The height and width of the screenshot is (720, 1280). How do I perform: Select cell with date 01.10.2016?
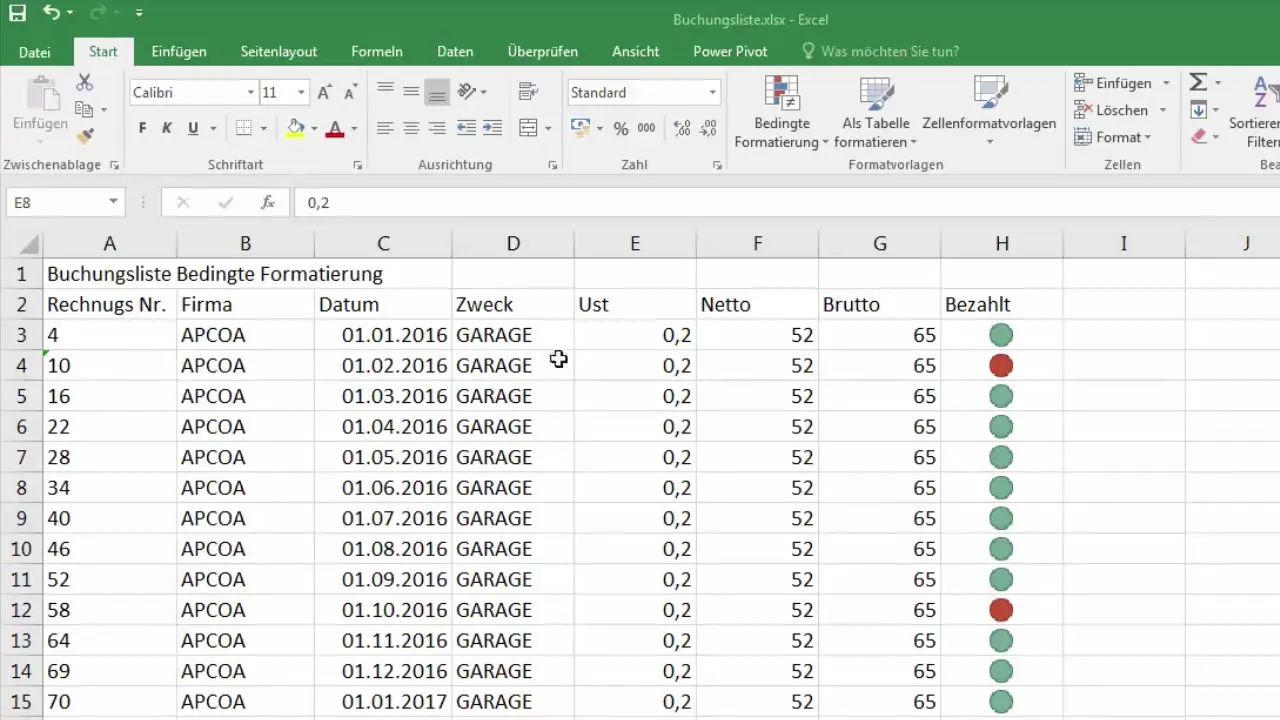[383, 610]
